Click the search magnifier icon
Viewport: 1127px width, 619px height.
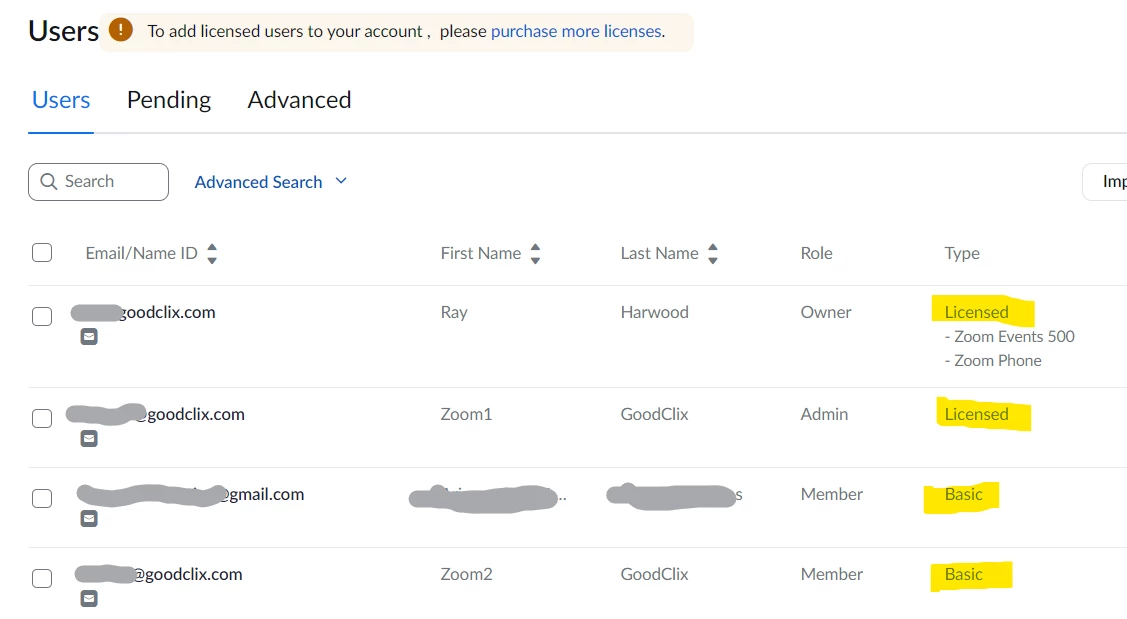(49, 182)
